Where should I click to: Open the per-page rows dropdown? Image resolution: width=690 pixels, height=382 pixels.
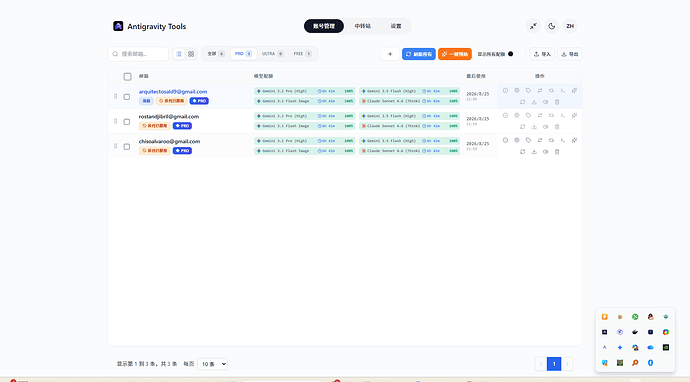213,364
